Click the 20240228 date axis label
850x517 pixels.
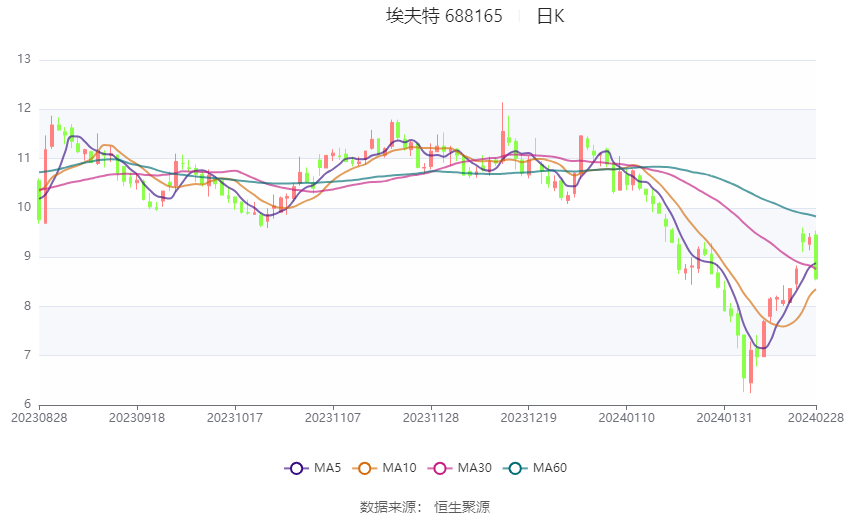coord(816,418)
